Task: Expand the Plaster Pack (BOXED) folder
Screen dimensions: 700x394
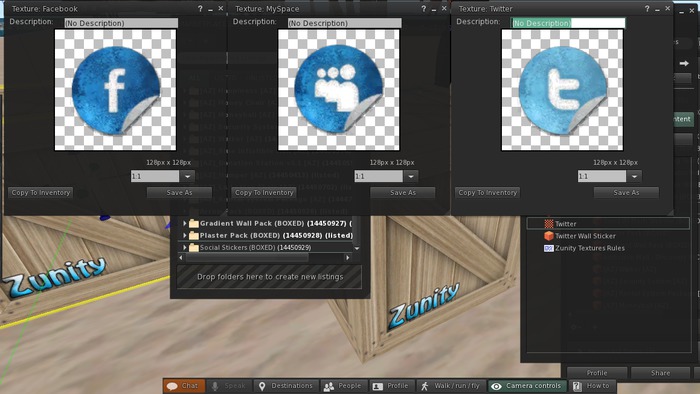Action: coord(185,235)
